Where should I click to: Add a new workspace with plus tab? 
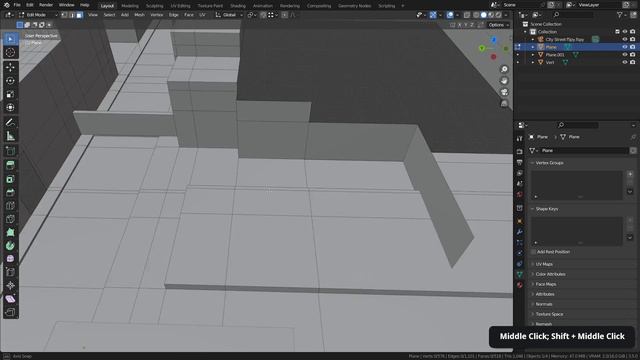[x=403, y=6]
